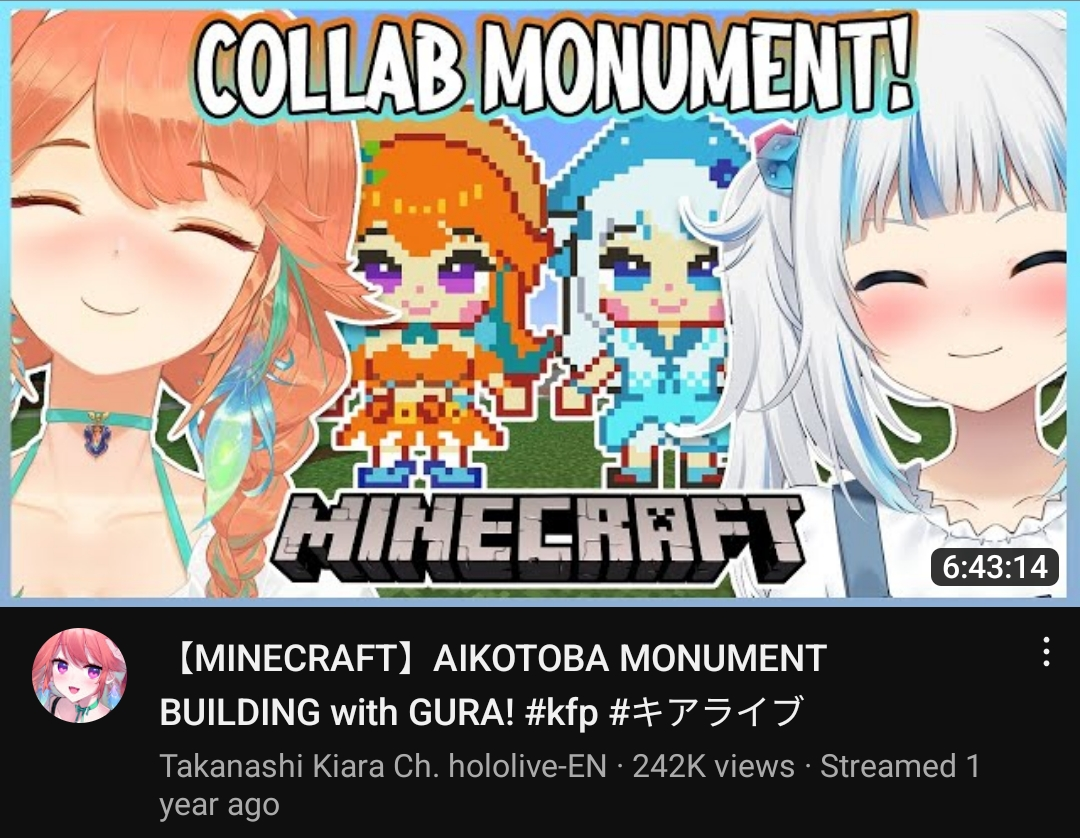Tap Takanashi Kiara's round channel avatar
The image size is (1080, 838).
80,675
